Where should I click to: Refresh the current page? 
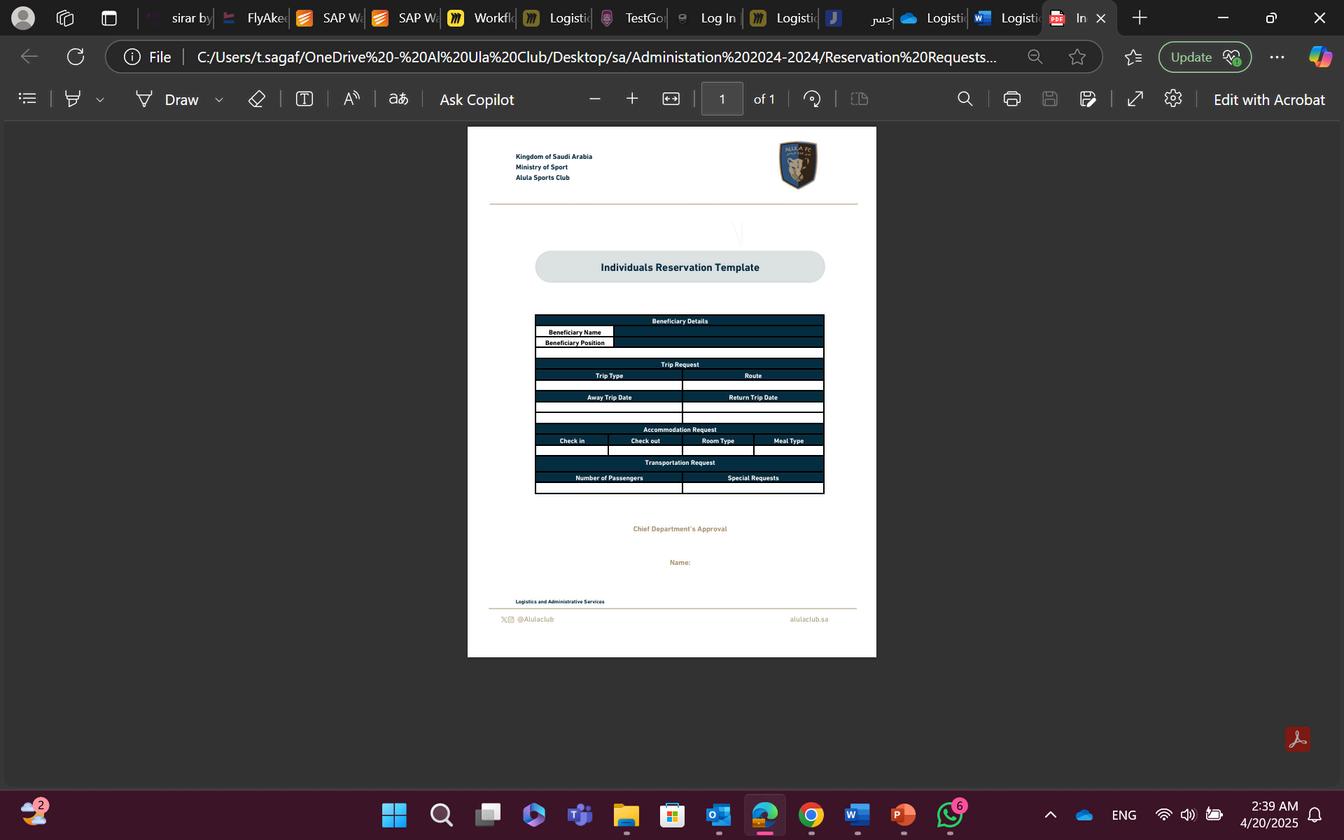click(x=75, y=57)
